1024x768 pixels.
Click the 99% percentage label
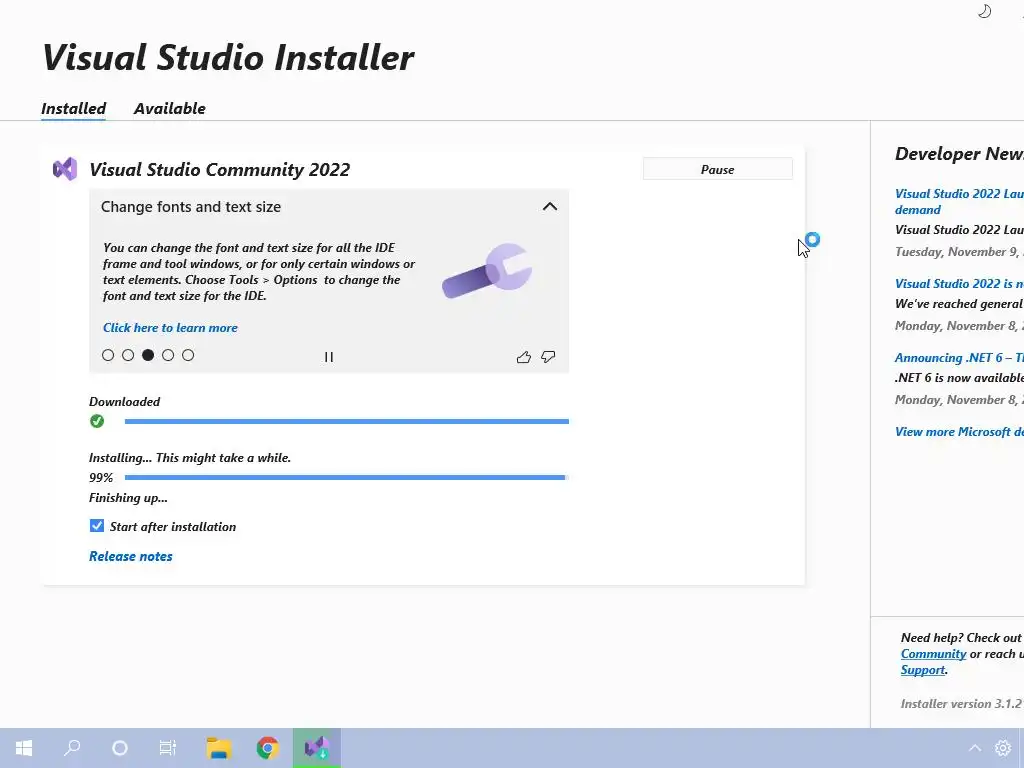coord(101,478)
